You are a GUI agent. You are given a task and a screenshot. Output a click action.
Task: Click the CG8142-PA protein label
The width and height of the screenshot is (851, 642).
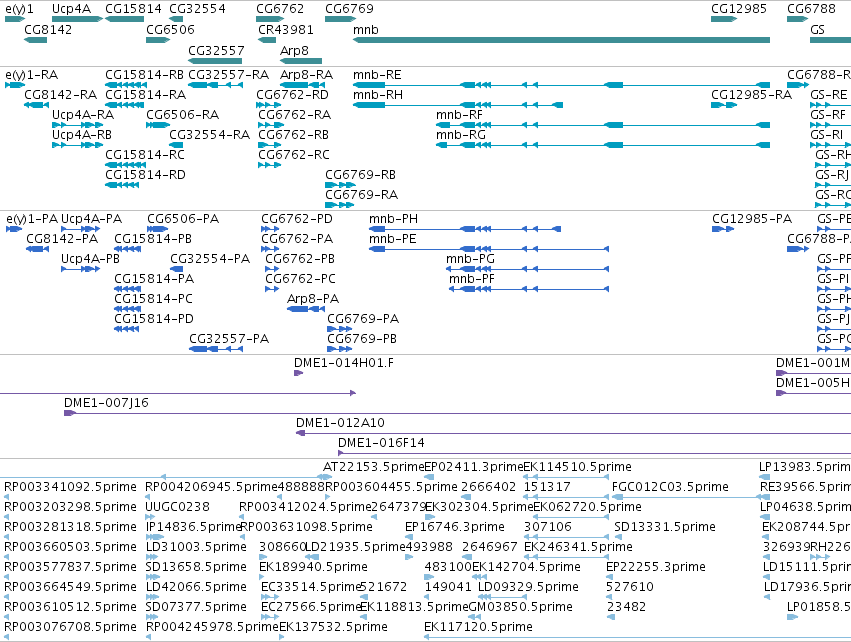click(62, 239)
